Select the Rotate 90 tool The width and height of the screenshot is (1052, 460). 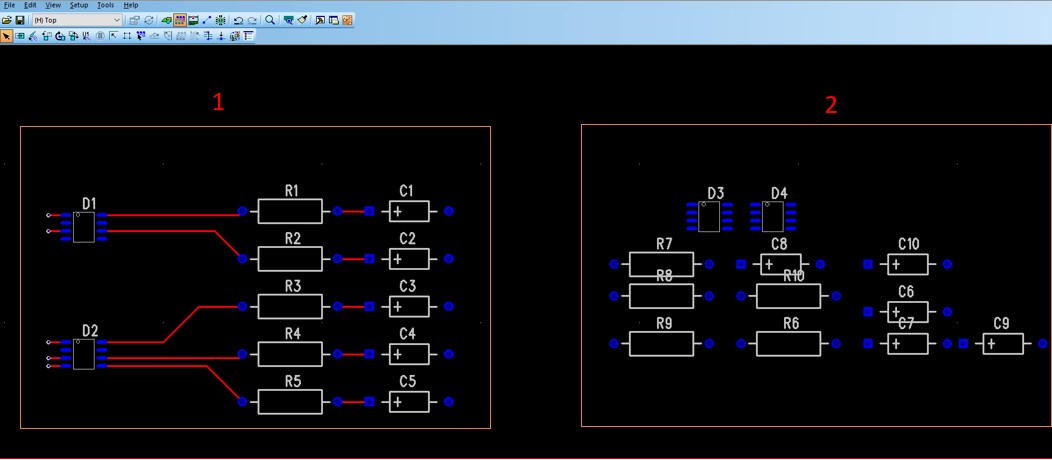(x=46, y=36)
